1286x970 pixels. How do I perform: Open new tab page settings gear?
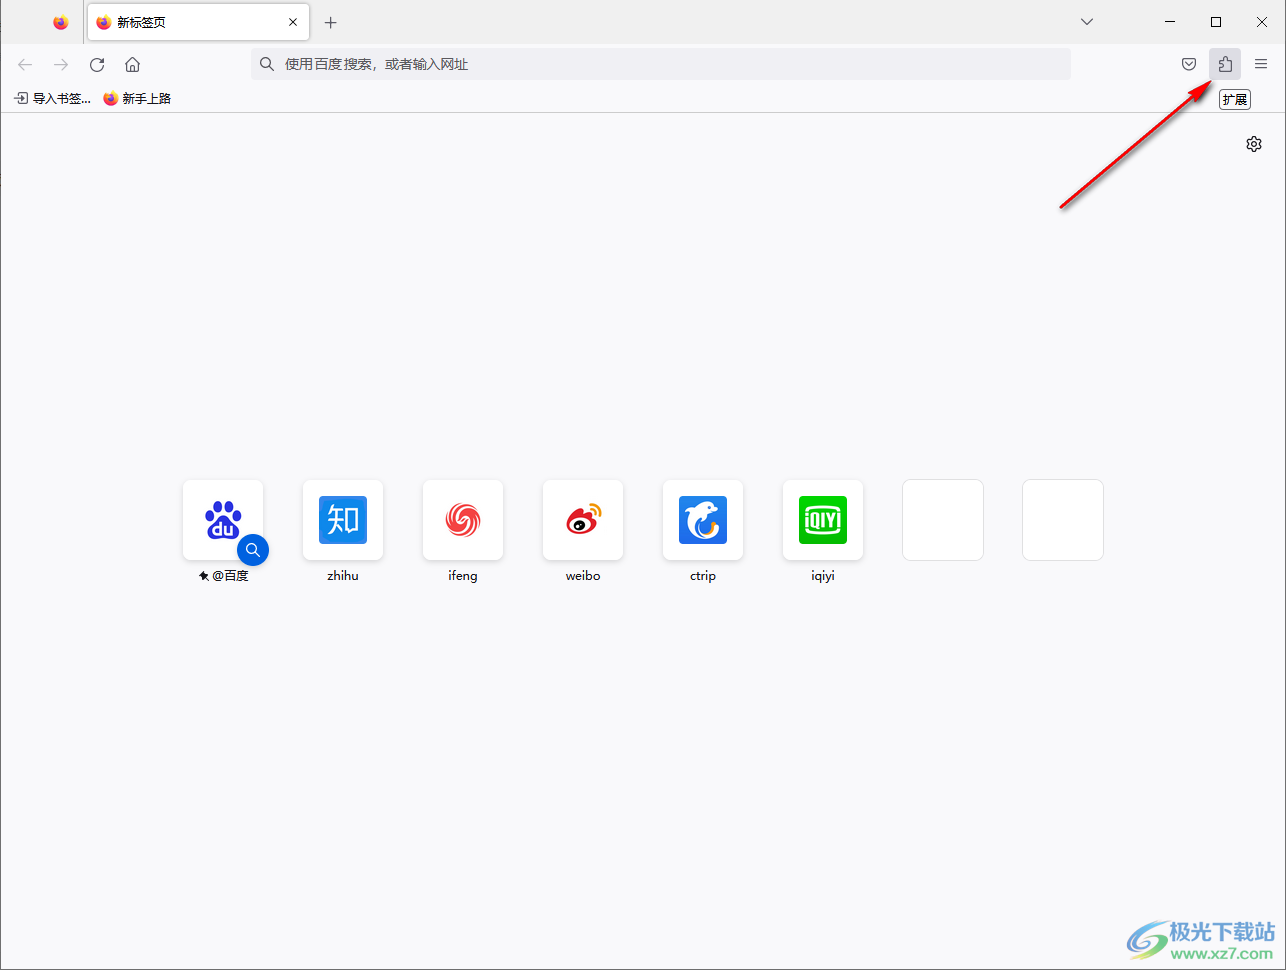tap(1254, 144)
